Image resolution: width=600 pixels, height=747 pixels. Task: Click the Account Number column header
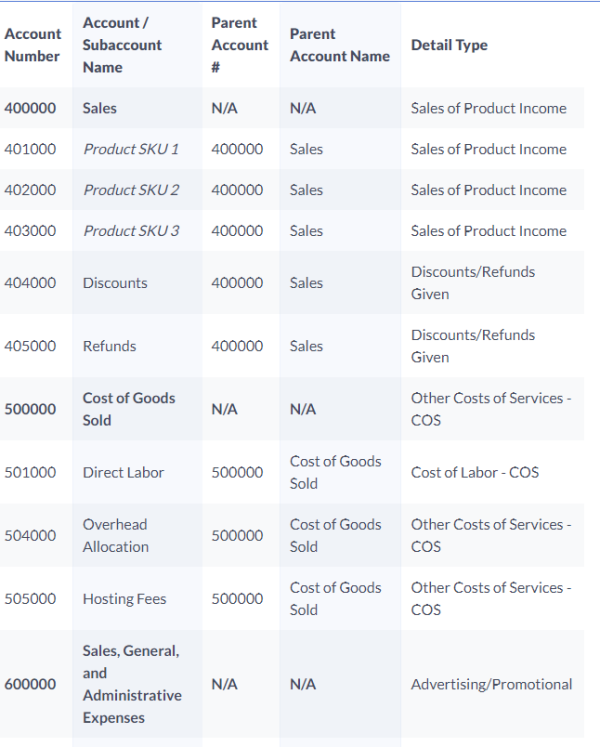pos(32,45)
